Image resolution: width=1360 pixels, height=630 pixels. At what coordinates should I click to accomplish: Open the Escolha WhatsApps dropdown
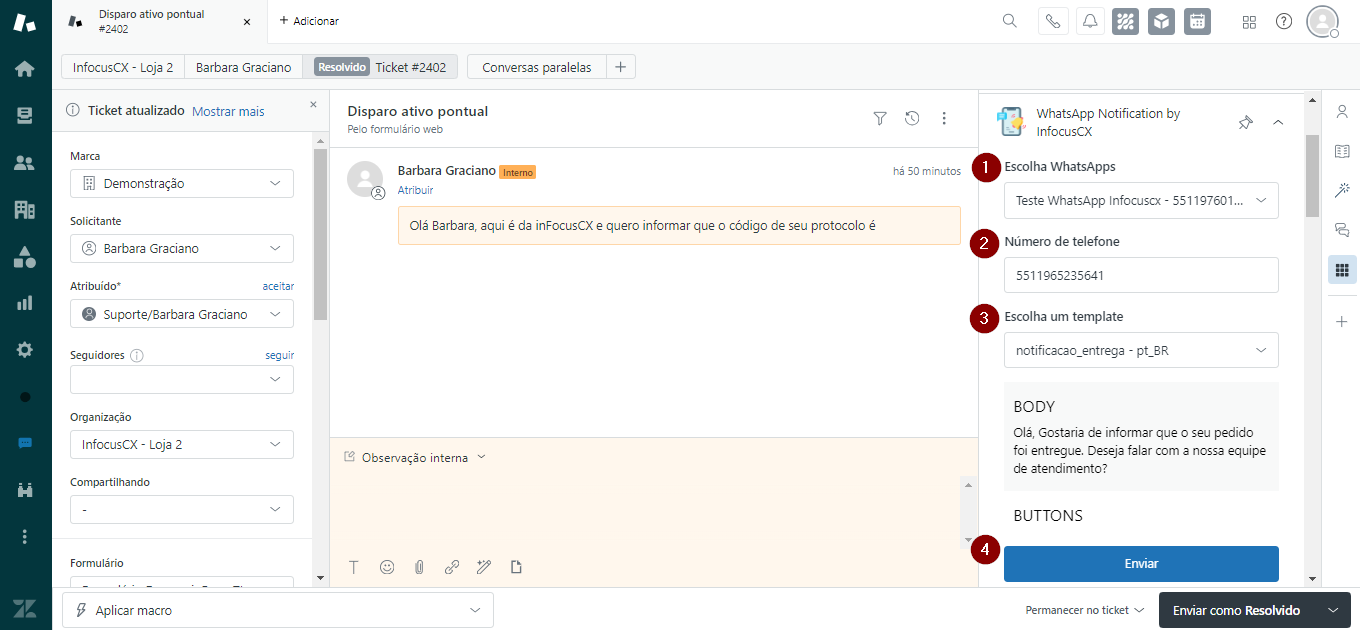tap(1141, 200)
